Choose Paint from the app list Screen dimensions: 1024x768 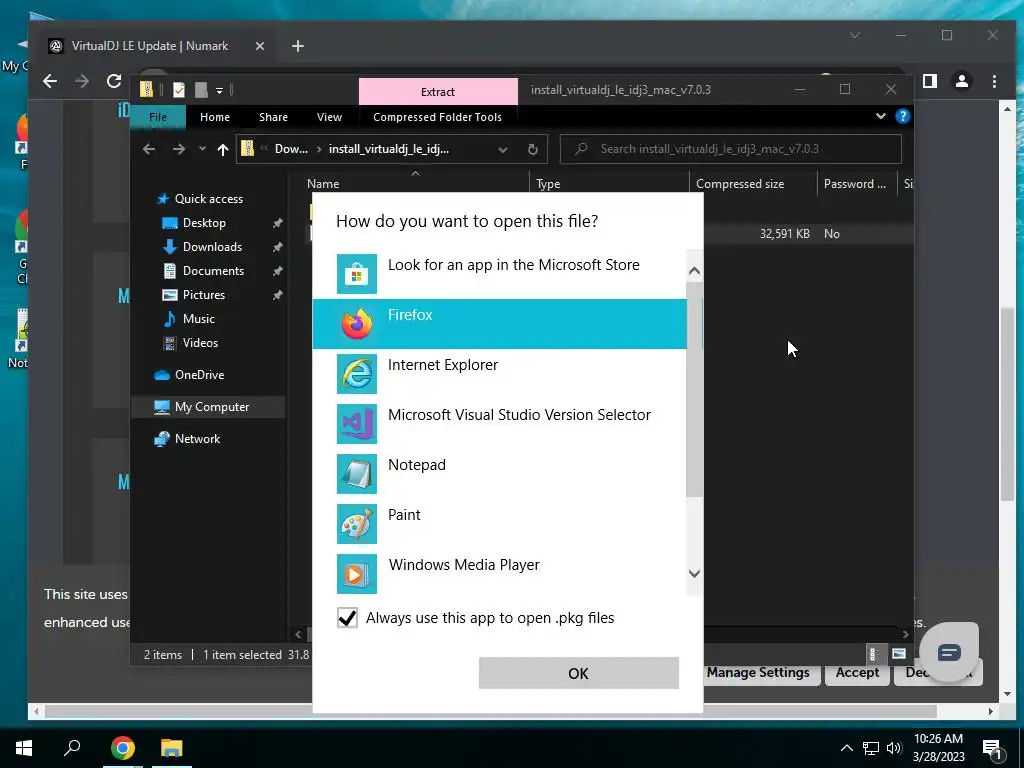pos(500,523)
